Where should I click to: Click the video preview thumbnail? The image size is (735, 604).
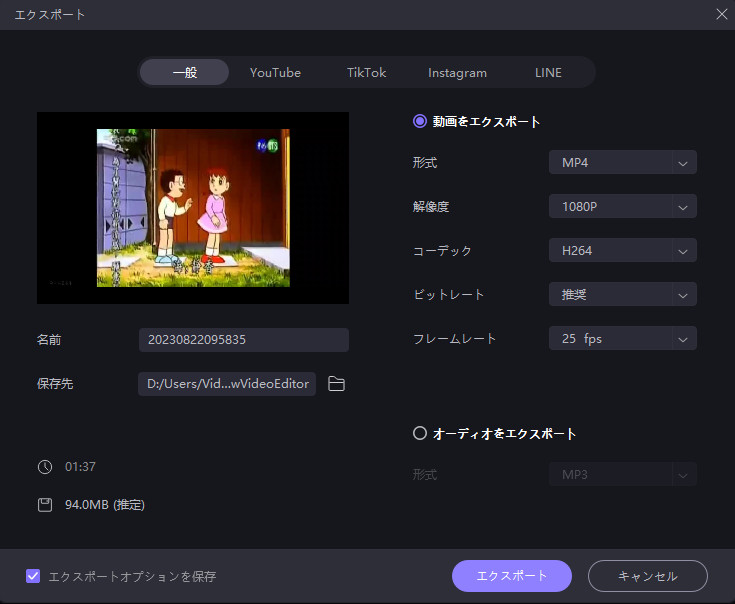(193, 208)
